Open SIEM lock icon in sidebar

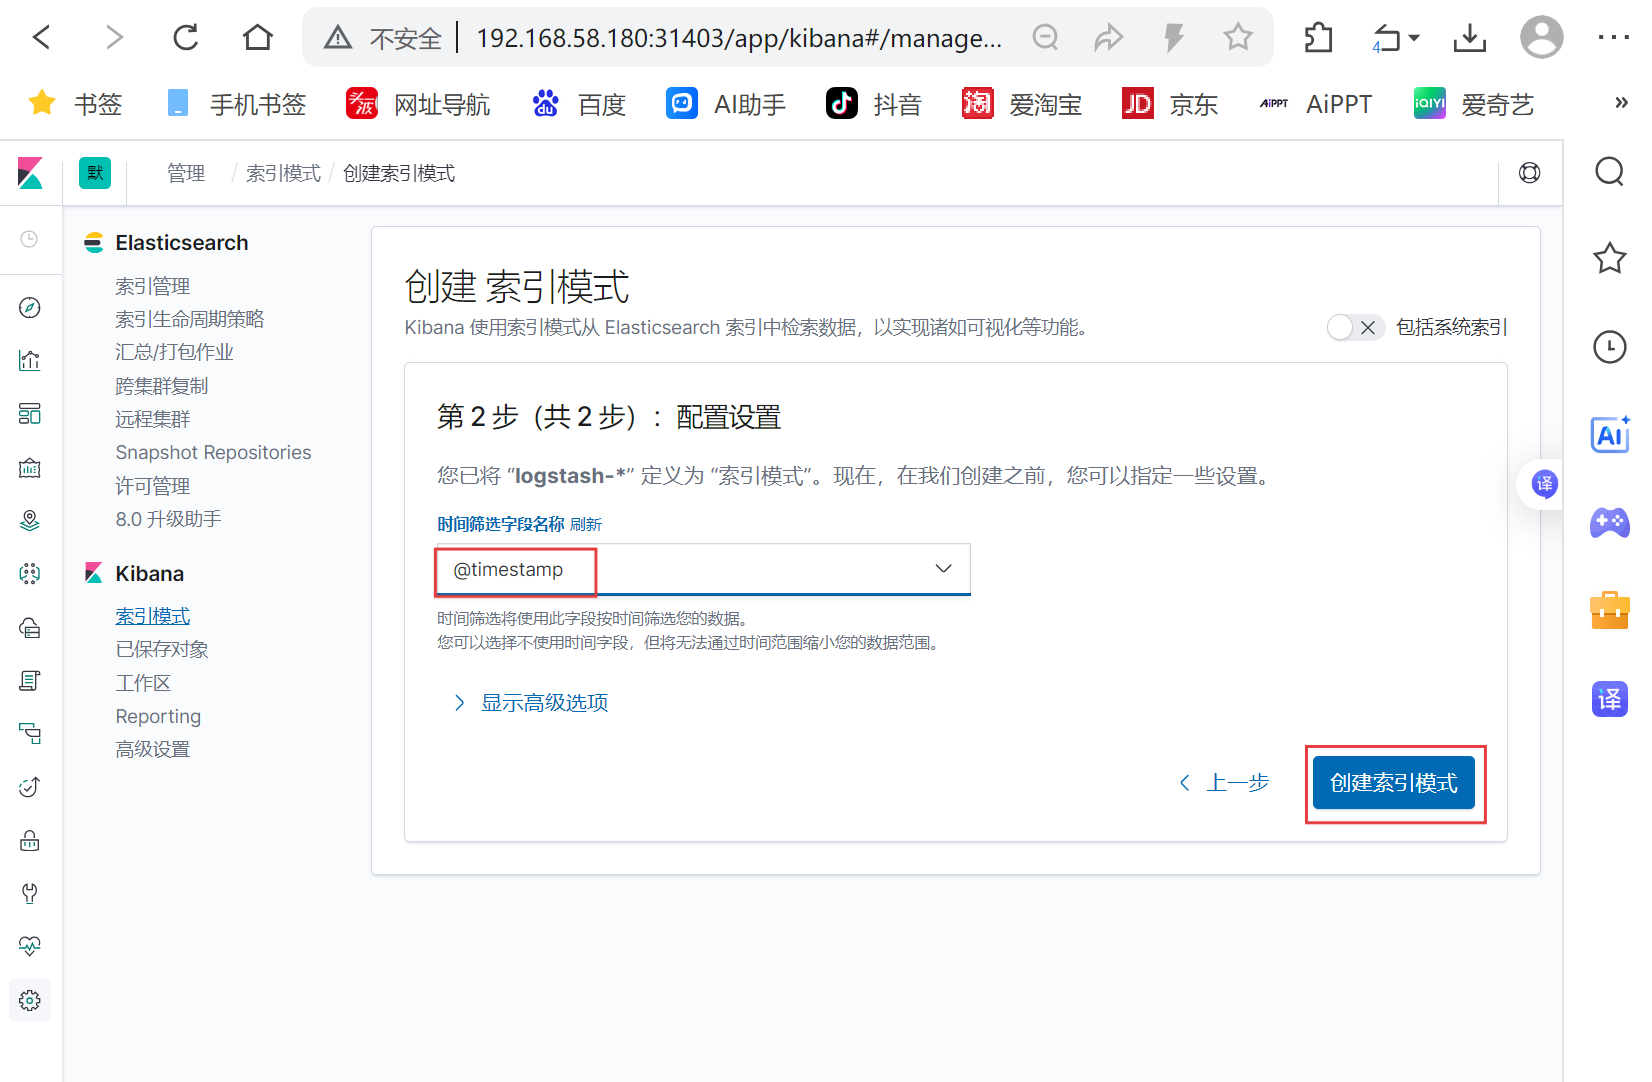pyautogui.click(x=30, y=840)
